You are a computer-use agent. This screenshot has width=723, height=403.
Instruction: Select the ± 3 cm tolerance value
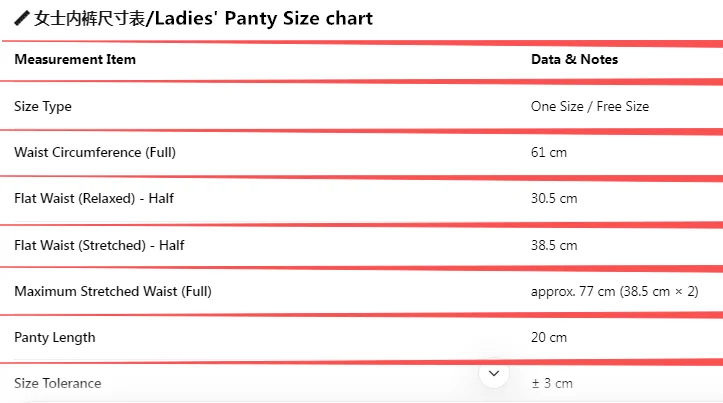pos(552,383)
